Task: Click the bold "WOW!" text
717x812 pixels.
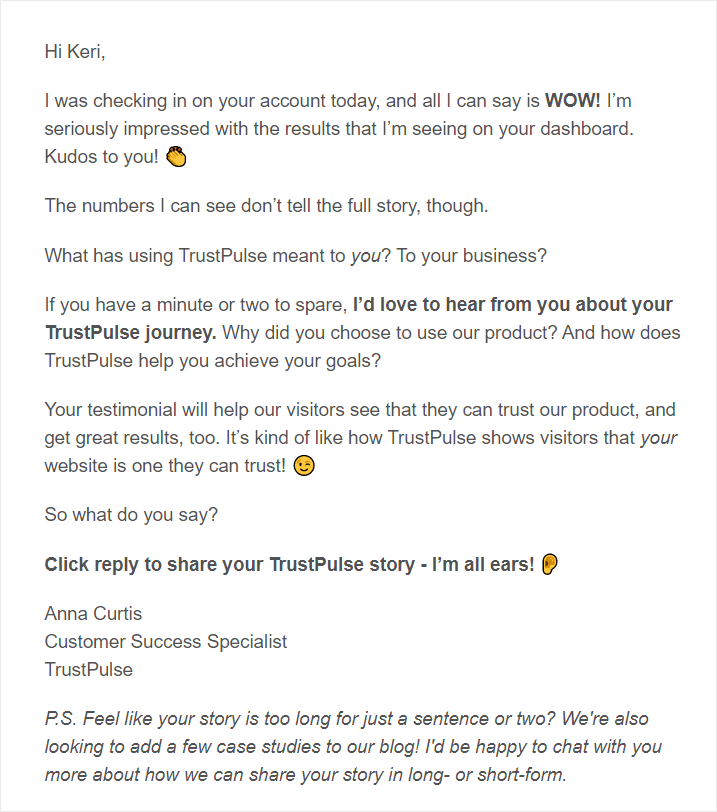Action: pyautogui.click(x=572, y=101)
